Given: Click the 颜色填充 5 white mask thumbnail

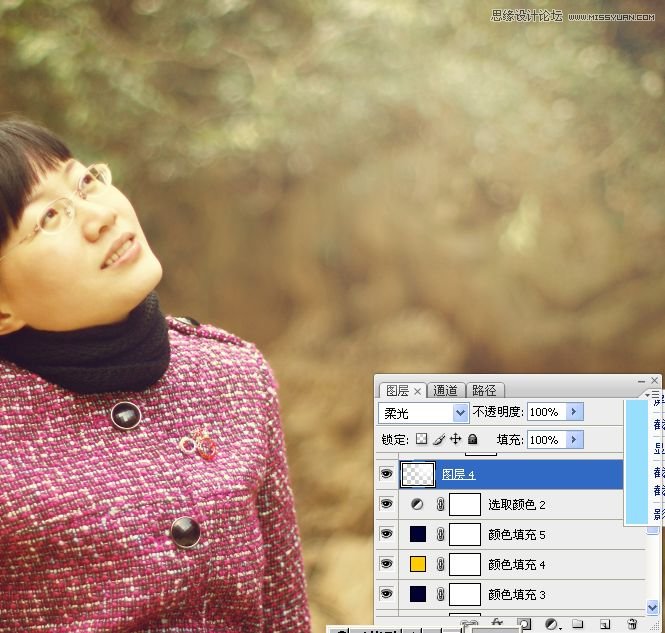Looking at the screenshot, I should click(x=465, y=534).
